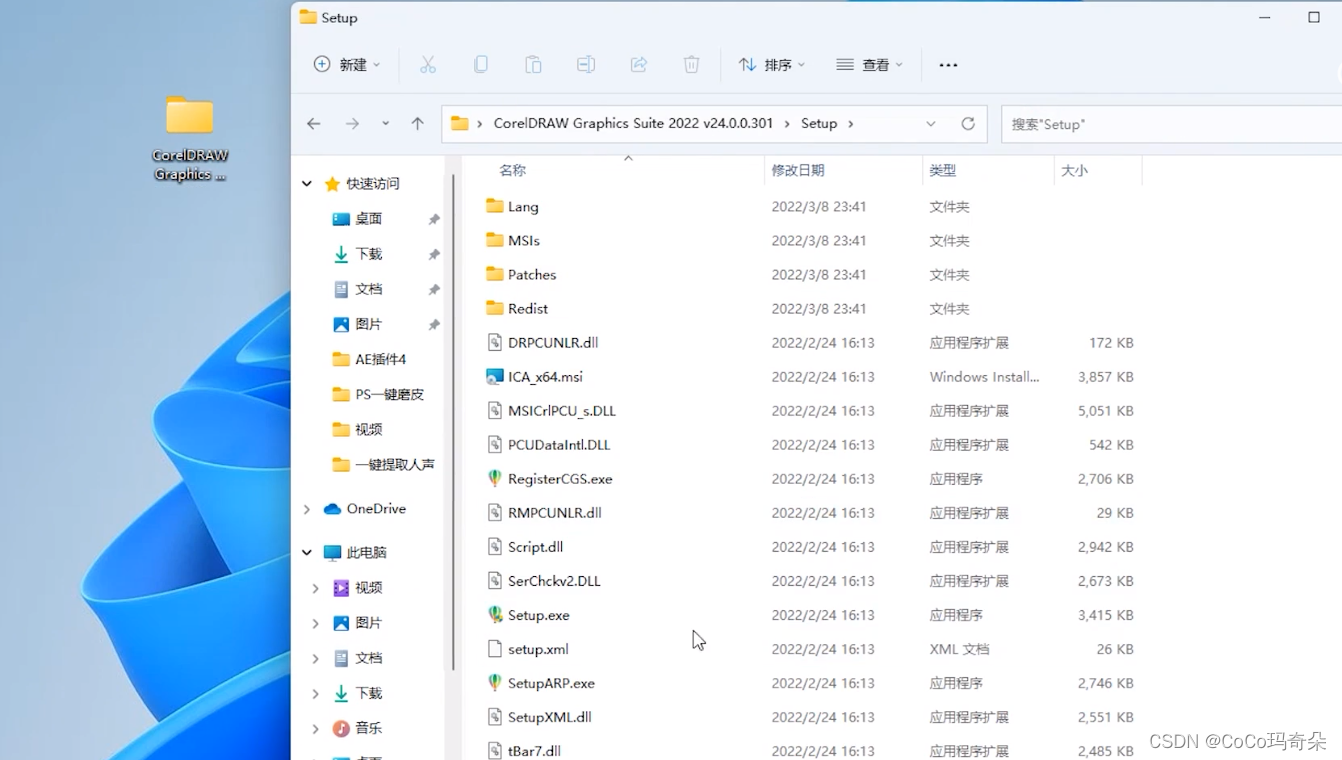The width and height of the screenshot is (1342, 760).
Task: Open the three-dots more options menu
Action: pos(948,65)
